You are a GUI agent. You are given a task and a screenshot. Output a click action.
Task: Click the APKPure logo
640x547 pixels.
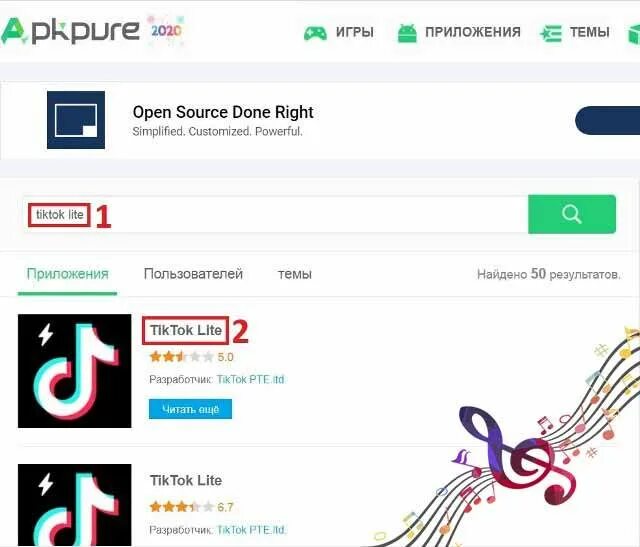point(69,31)
